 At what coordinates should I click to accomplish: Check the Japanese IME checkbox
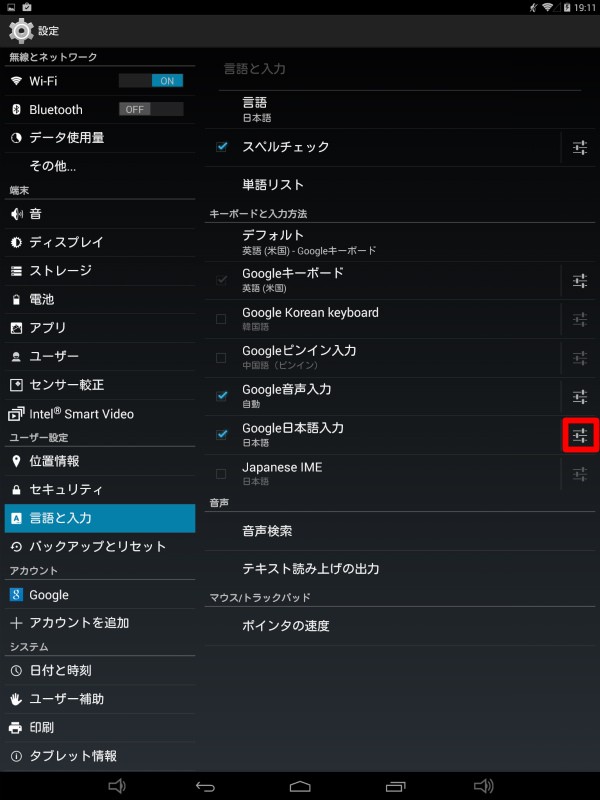tap(221, 474)
